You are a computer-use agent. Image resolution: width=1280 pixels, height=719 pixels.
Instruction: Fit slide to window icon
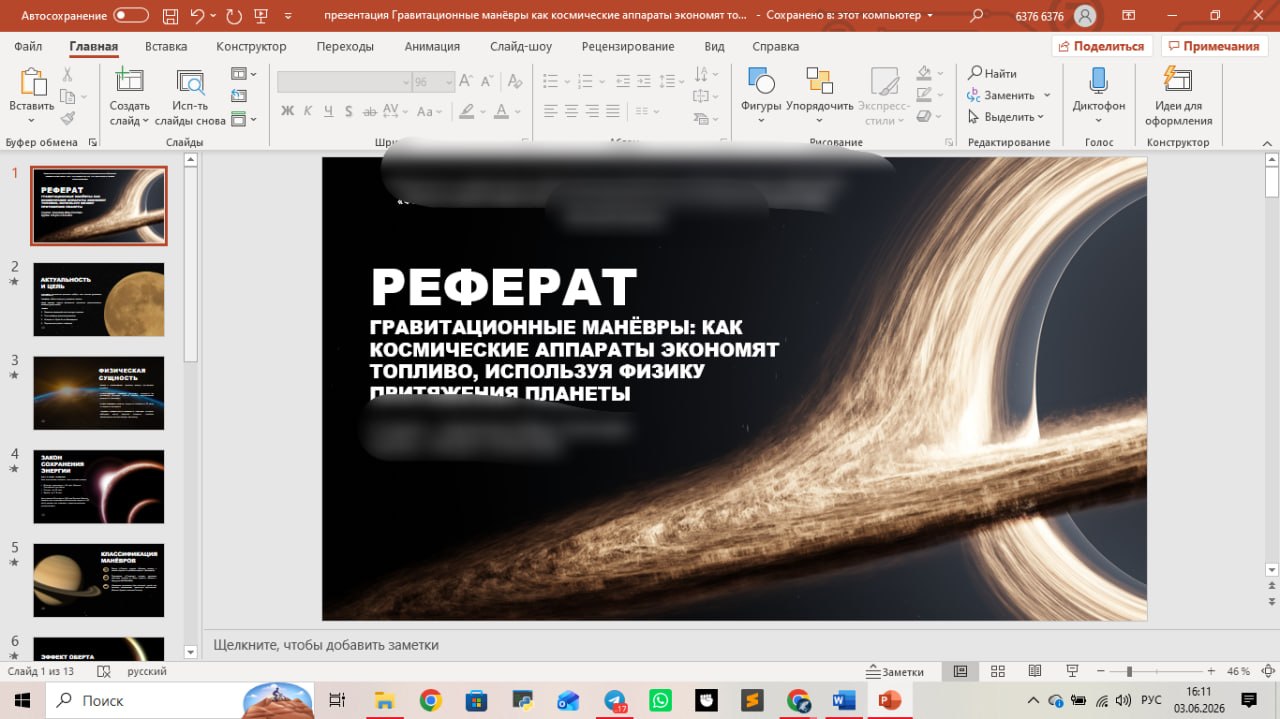[x=1268, y=672]
